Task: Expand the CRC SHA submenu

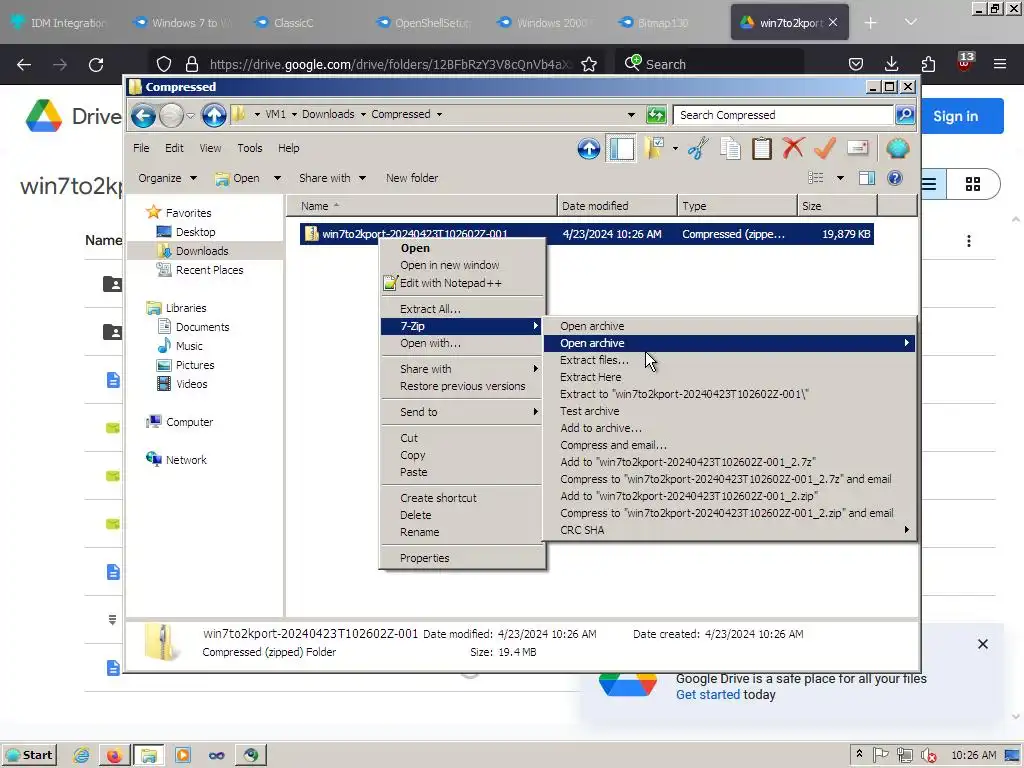Action: tap(729, 530)
